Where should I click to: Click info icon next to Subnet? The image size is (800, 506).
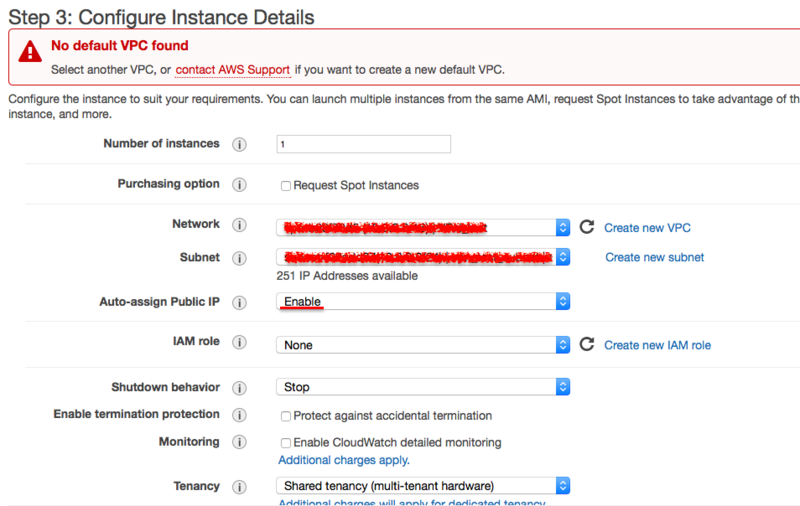coord(239,258)
